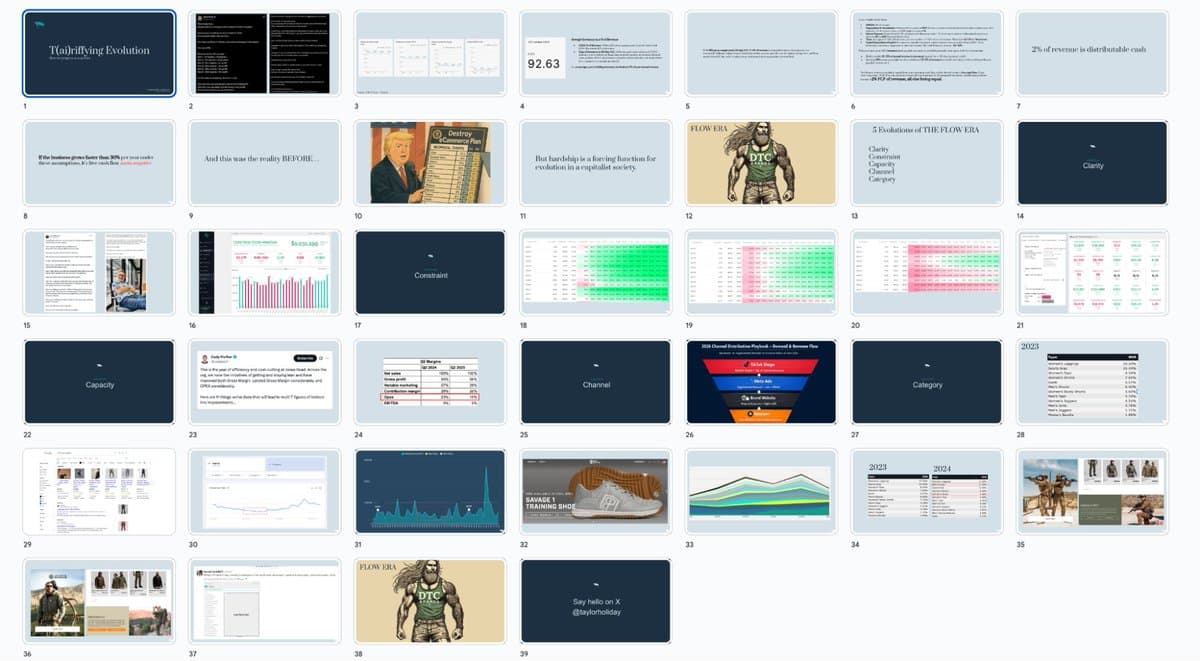Open the Savage 1 Training Shoe slide
The image size is (1200, 661).
(x=596, y=491)
